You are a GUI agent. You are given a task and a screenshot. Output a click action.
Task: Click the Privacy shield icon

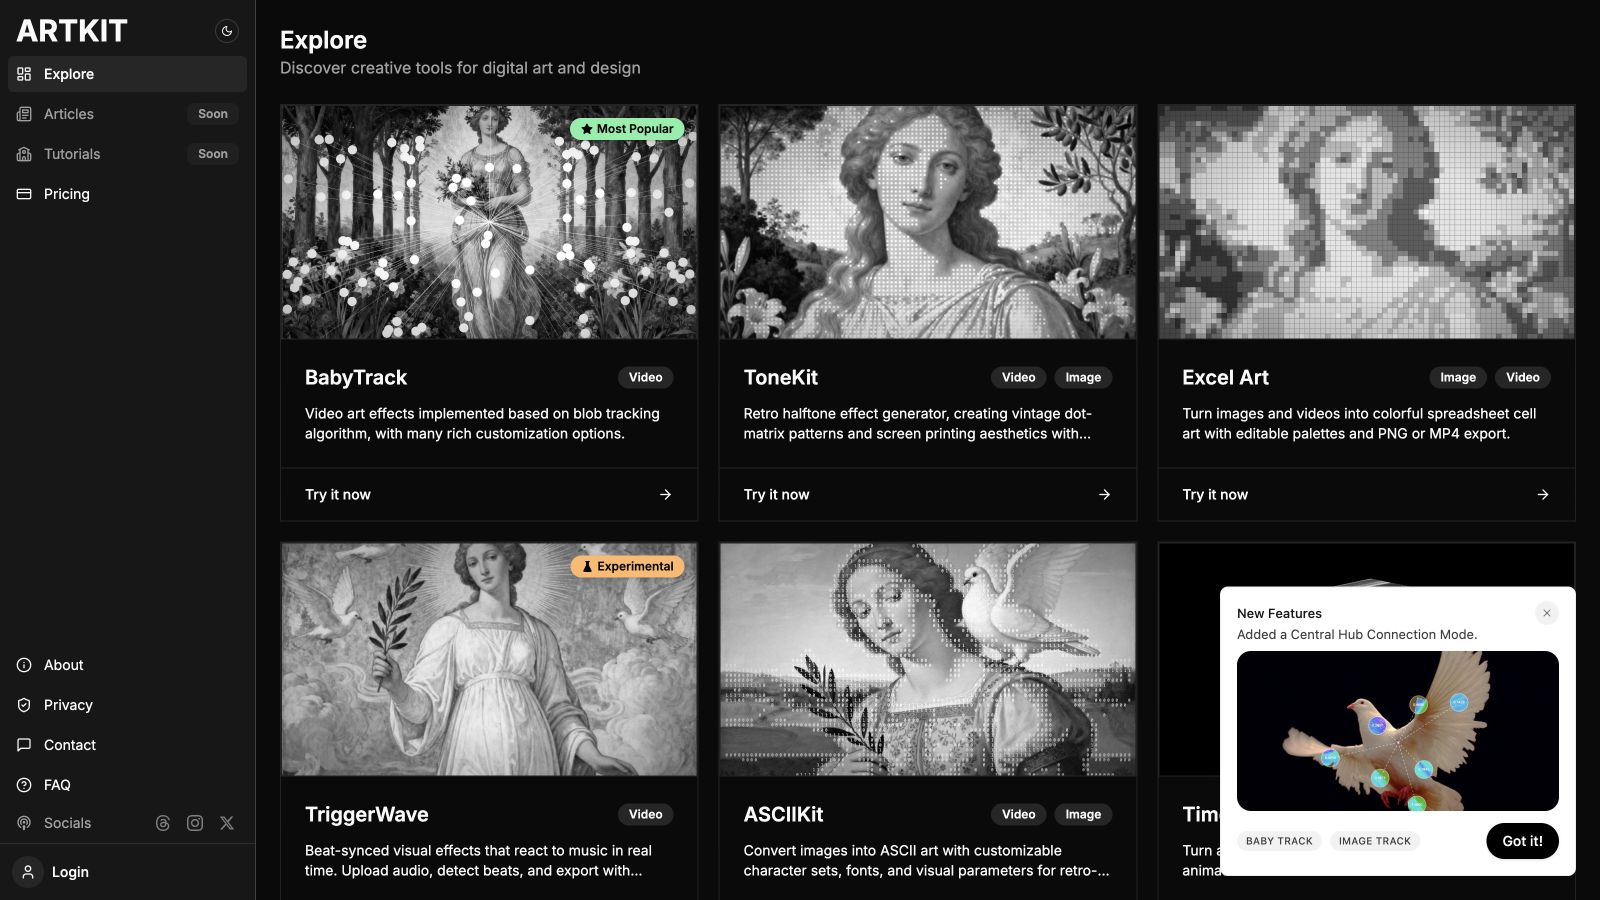click(x=24, y=705)
